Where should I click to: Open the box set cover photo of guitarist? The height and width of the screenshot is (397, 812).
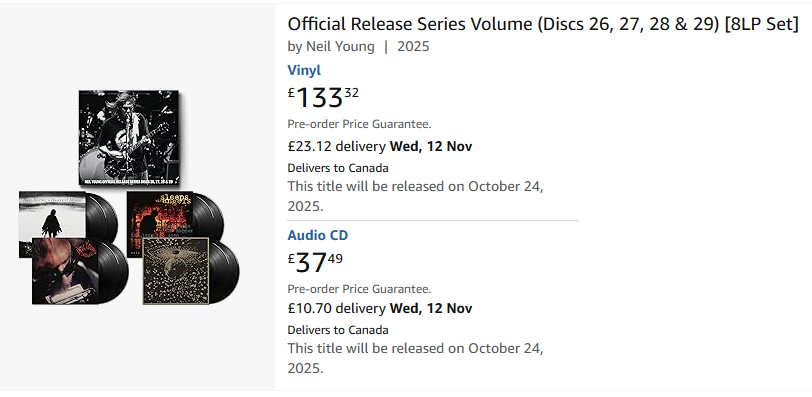pos(129,138)
